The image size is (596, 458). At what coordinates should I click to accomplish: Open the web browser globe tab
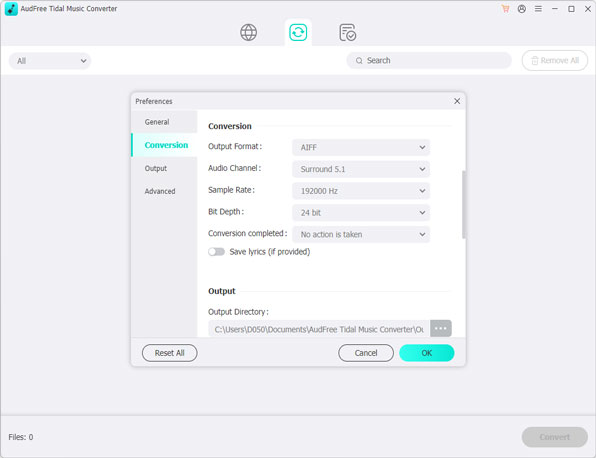[248, 32]
